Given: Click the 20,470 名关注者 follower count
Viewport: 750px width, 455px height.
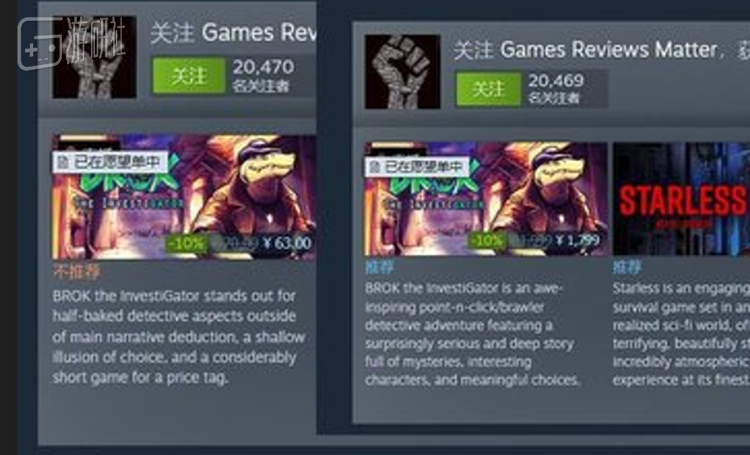Looking at the screenshot, I should (263, 76).
